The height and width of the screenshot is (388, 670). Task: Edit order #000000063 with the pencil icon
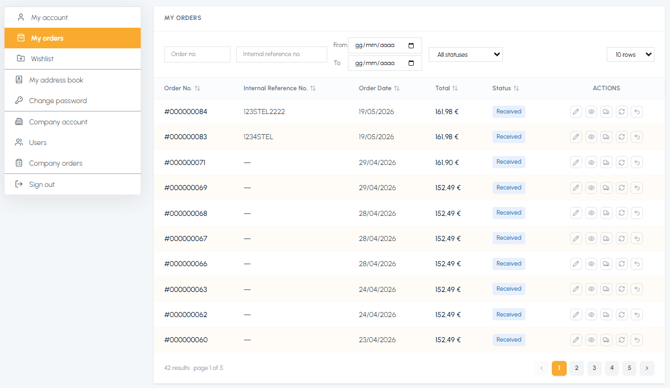pos(576,289)
